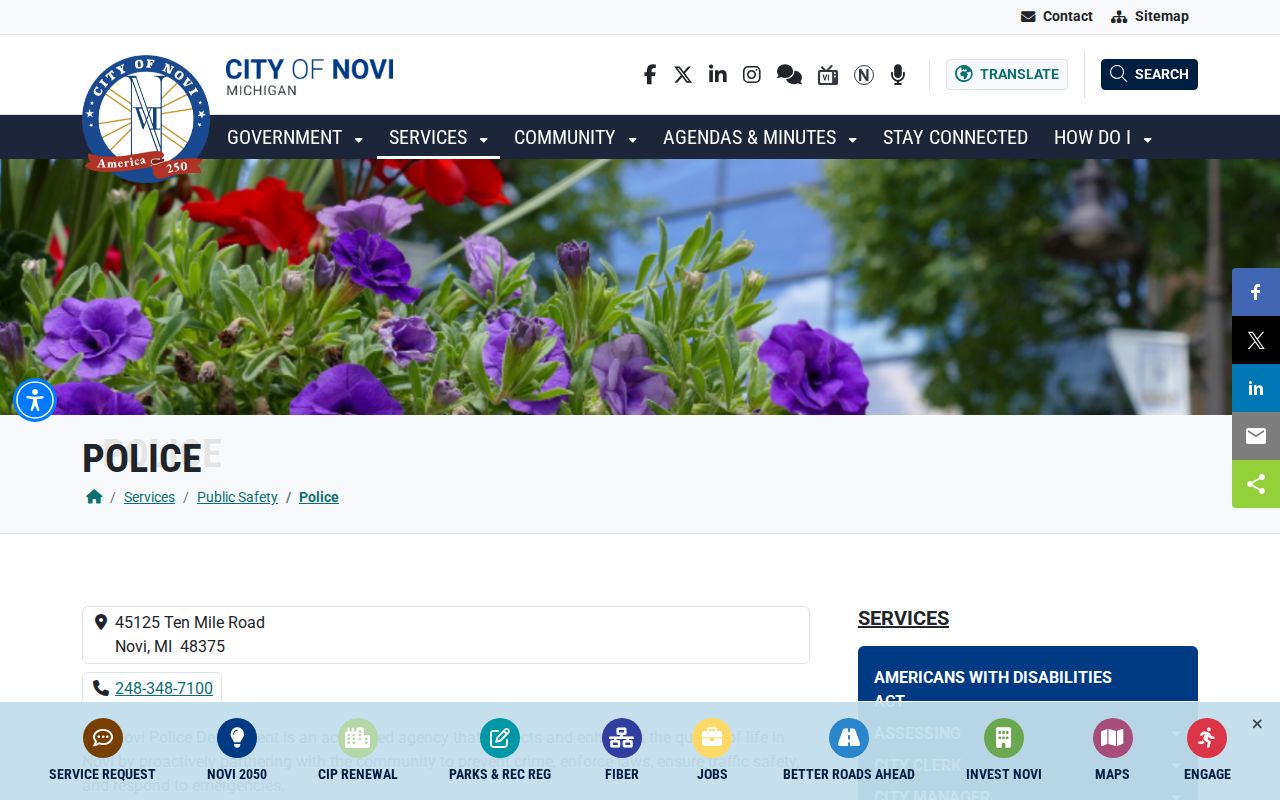Open the Contact link

point(1057,16)
